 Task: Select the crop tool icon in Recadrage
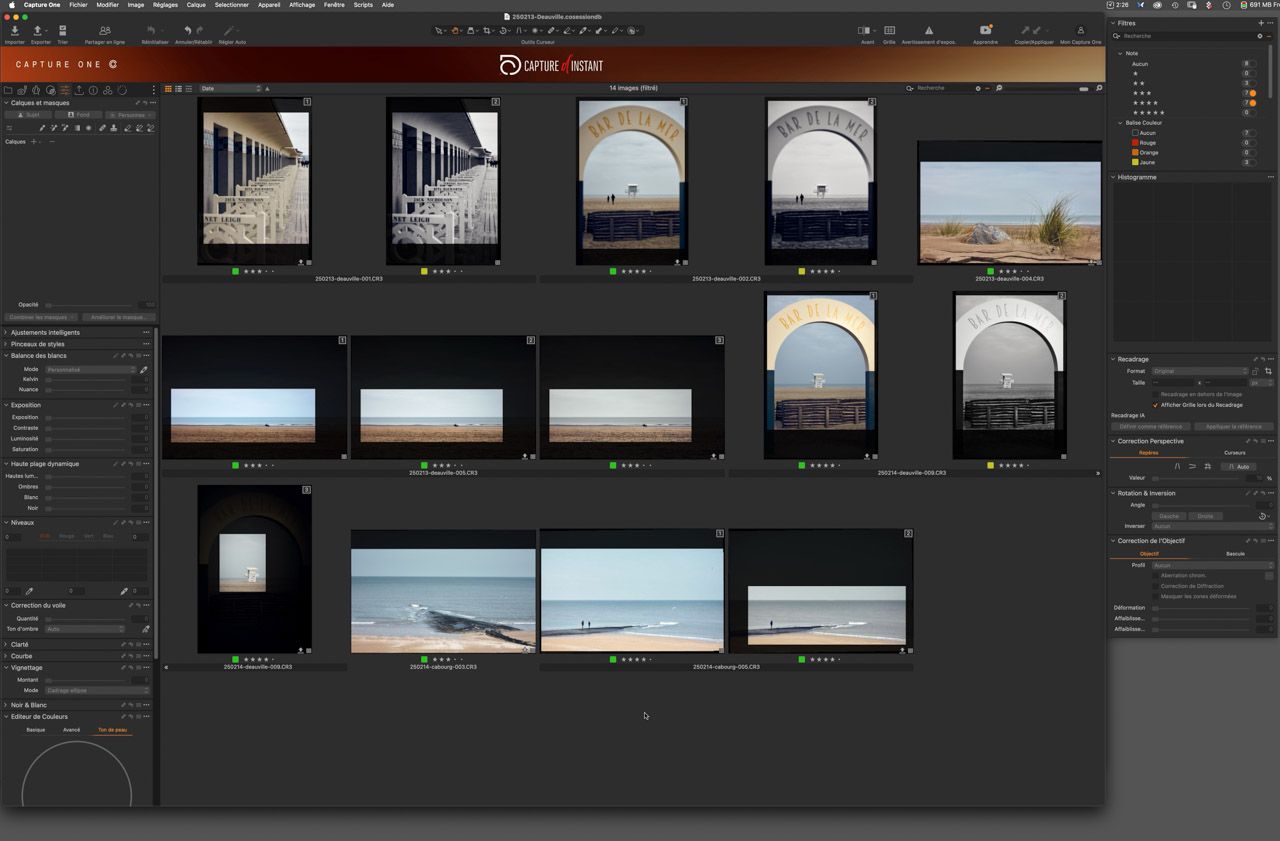[x=1268, y=371]
